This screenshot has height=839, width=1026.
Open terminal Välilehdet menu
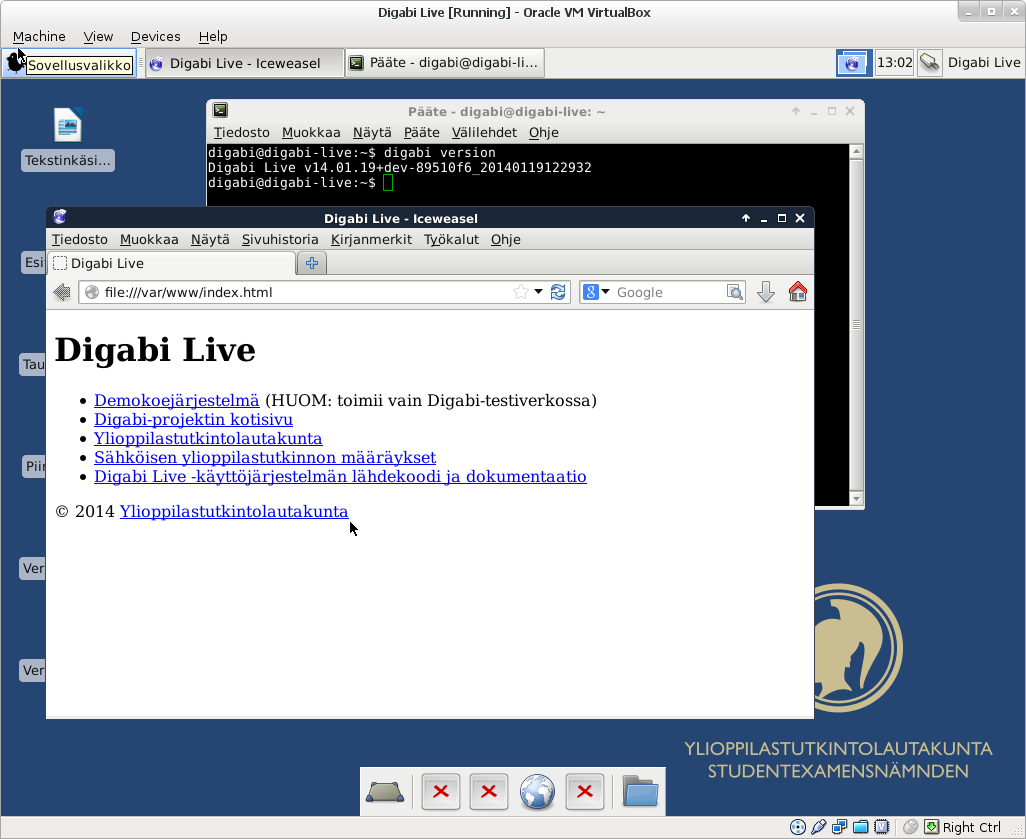click(x=484, y=133)
